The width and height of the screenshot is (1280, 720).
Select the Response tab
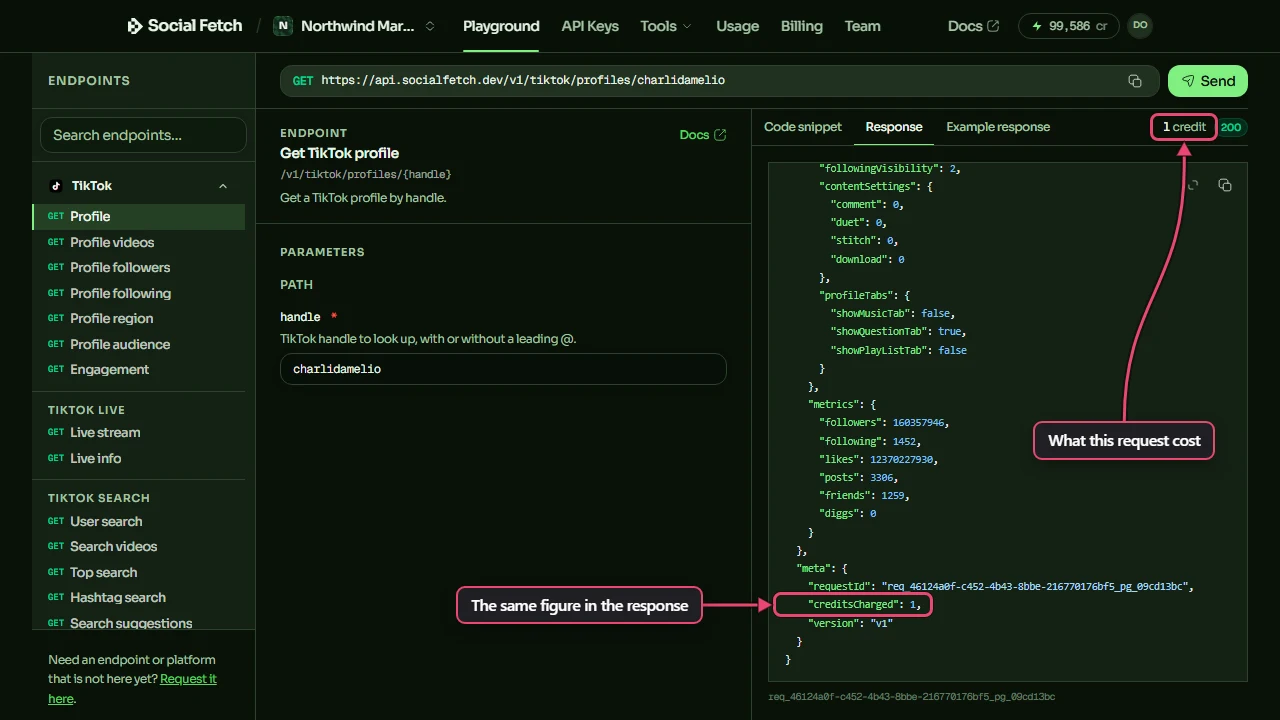coord(894,127)
